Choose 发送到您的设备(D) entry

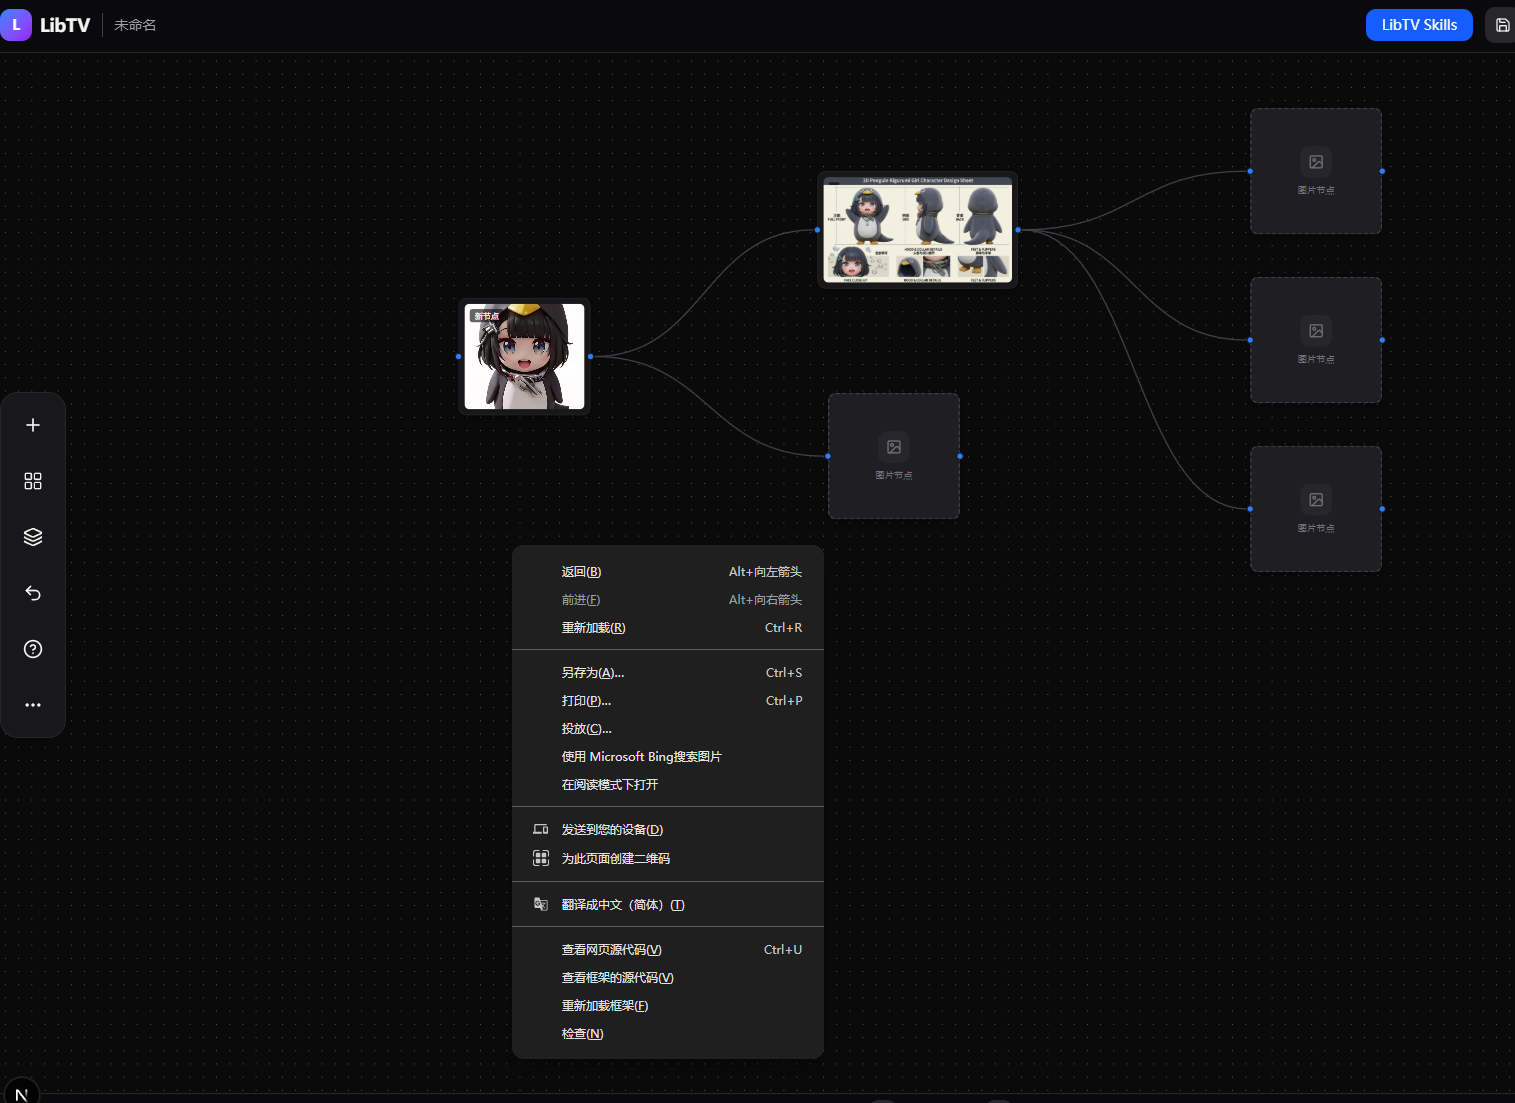coord(668,830)
